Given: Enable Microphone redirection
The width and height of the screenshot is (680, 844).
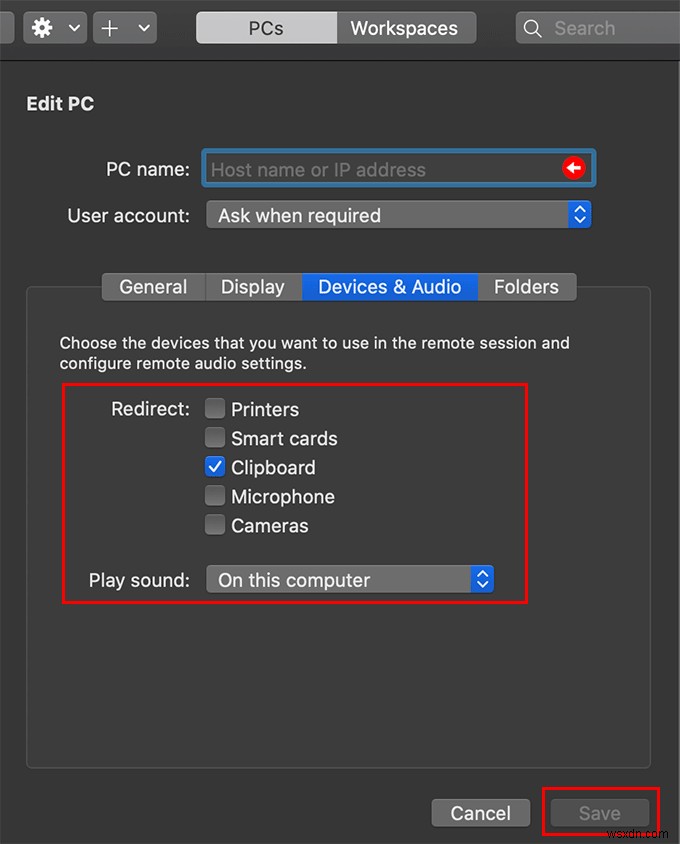Looking at the screenshot, I should [215, 496].
